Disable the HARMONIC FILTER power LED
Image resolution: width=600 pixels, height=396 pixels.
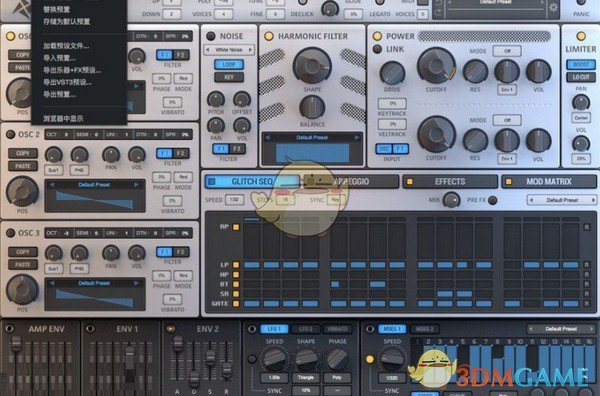[x=269, y=36]
